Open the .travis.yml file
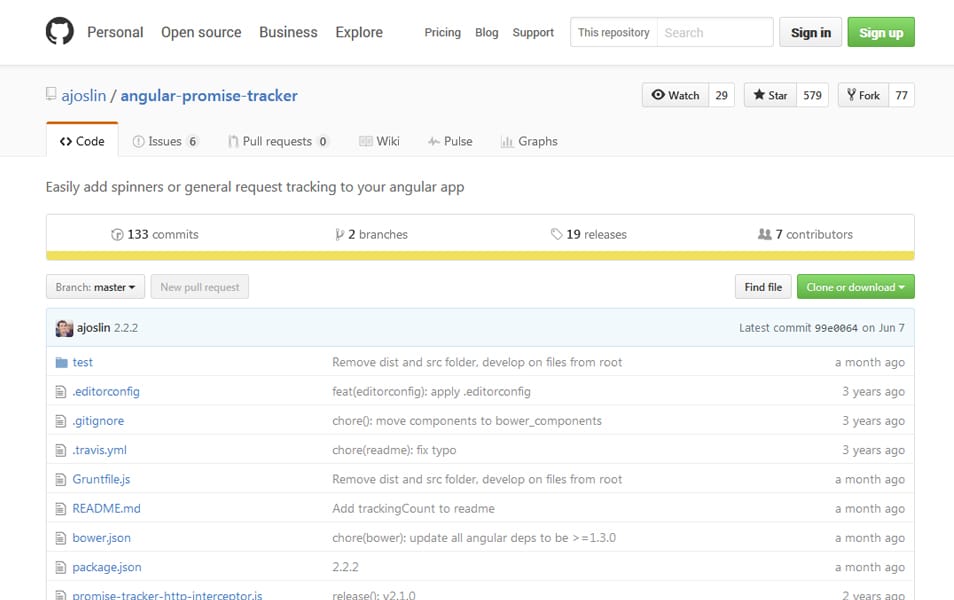 click(99, 450)
